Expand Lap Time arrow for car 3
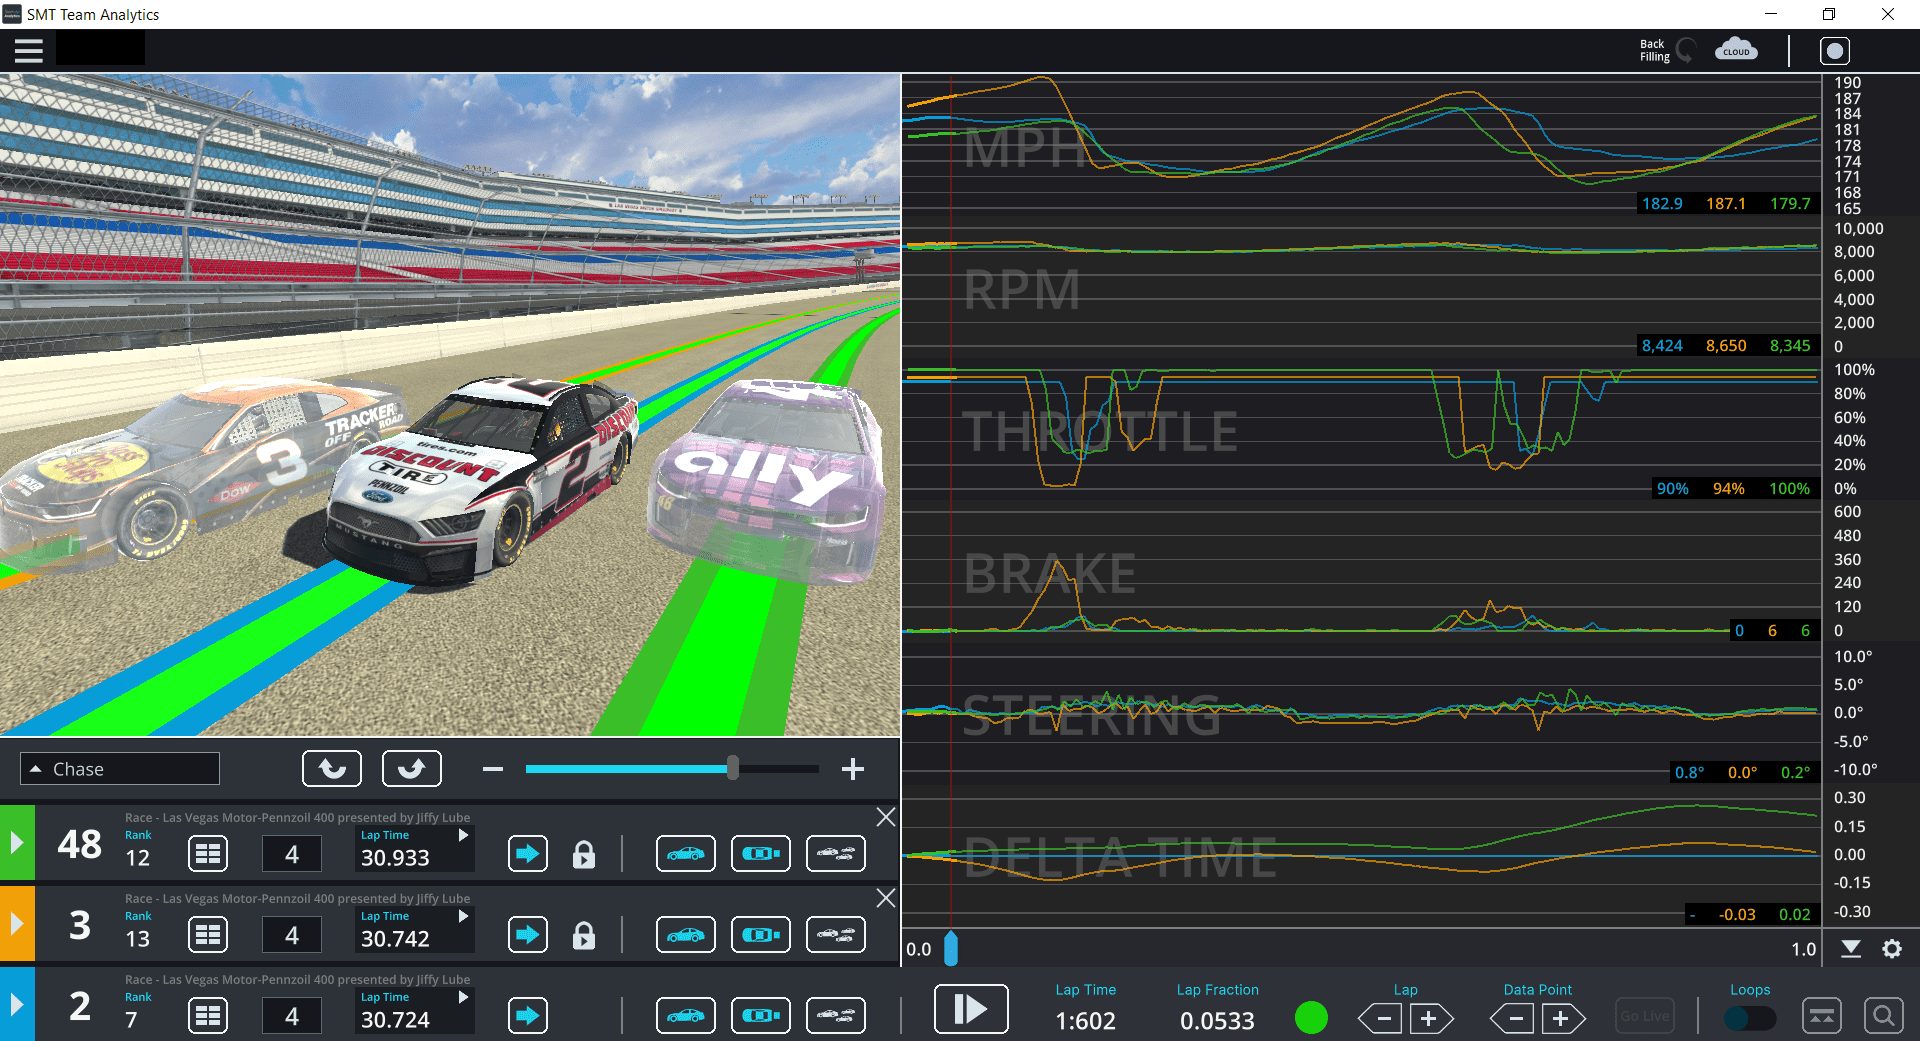This screenshot has height=1041, width=1920. [x=463, y=916]
